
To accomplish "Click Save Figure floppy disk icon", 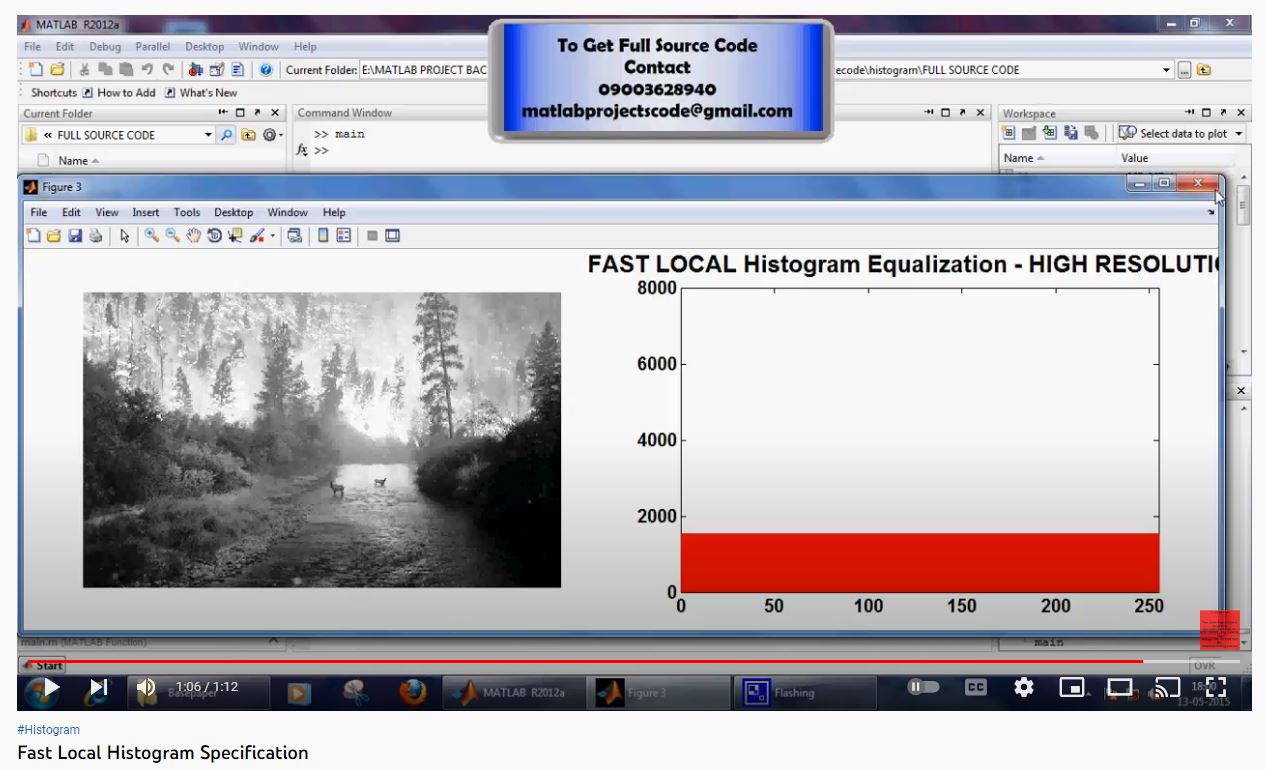I will (75, 236).
